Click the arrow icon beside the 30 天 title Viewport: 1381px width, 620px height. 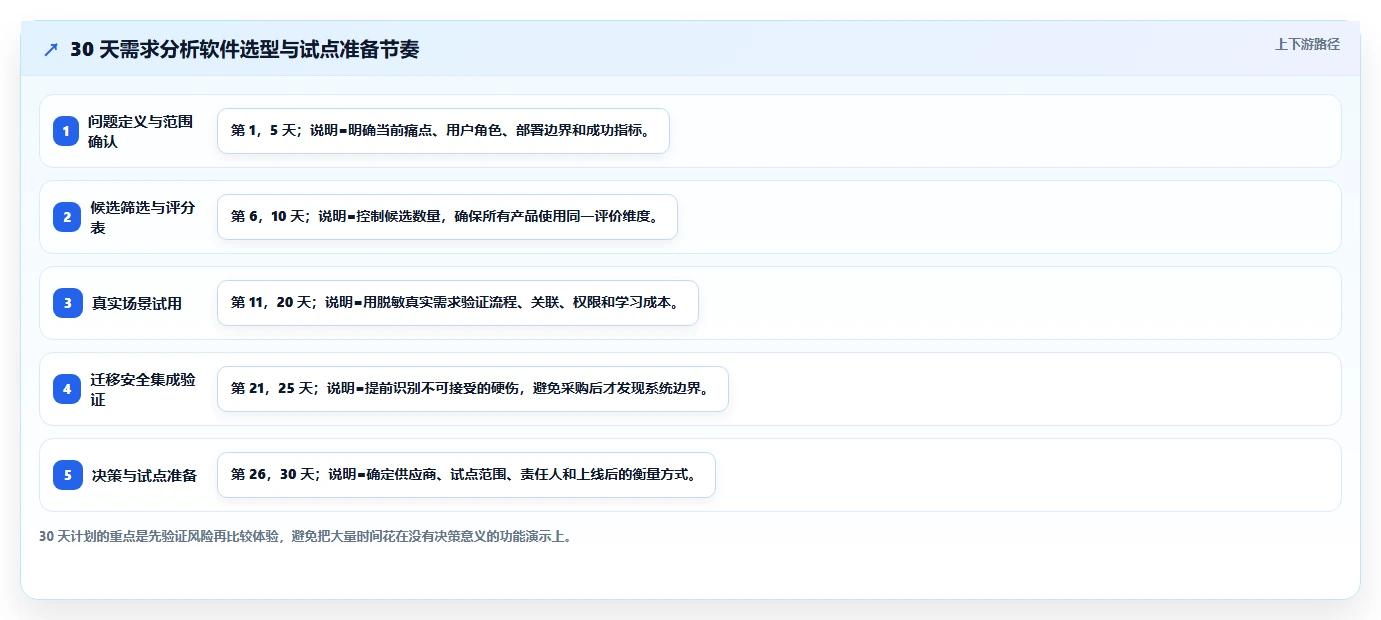[x=51, y=50]
